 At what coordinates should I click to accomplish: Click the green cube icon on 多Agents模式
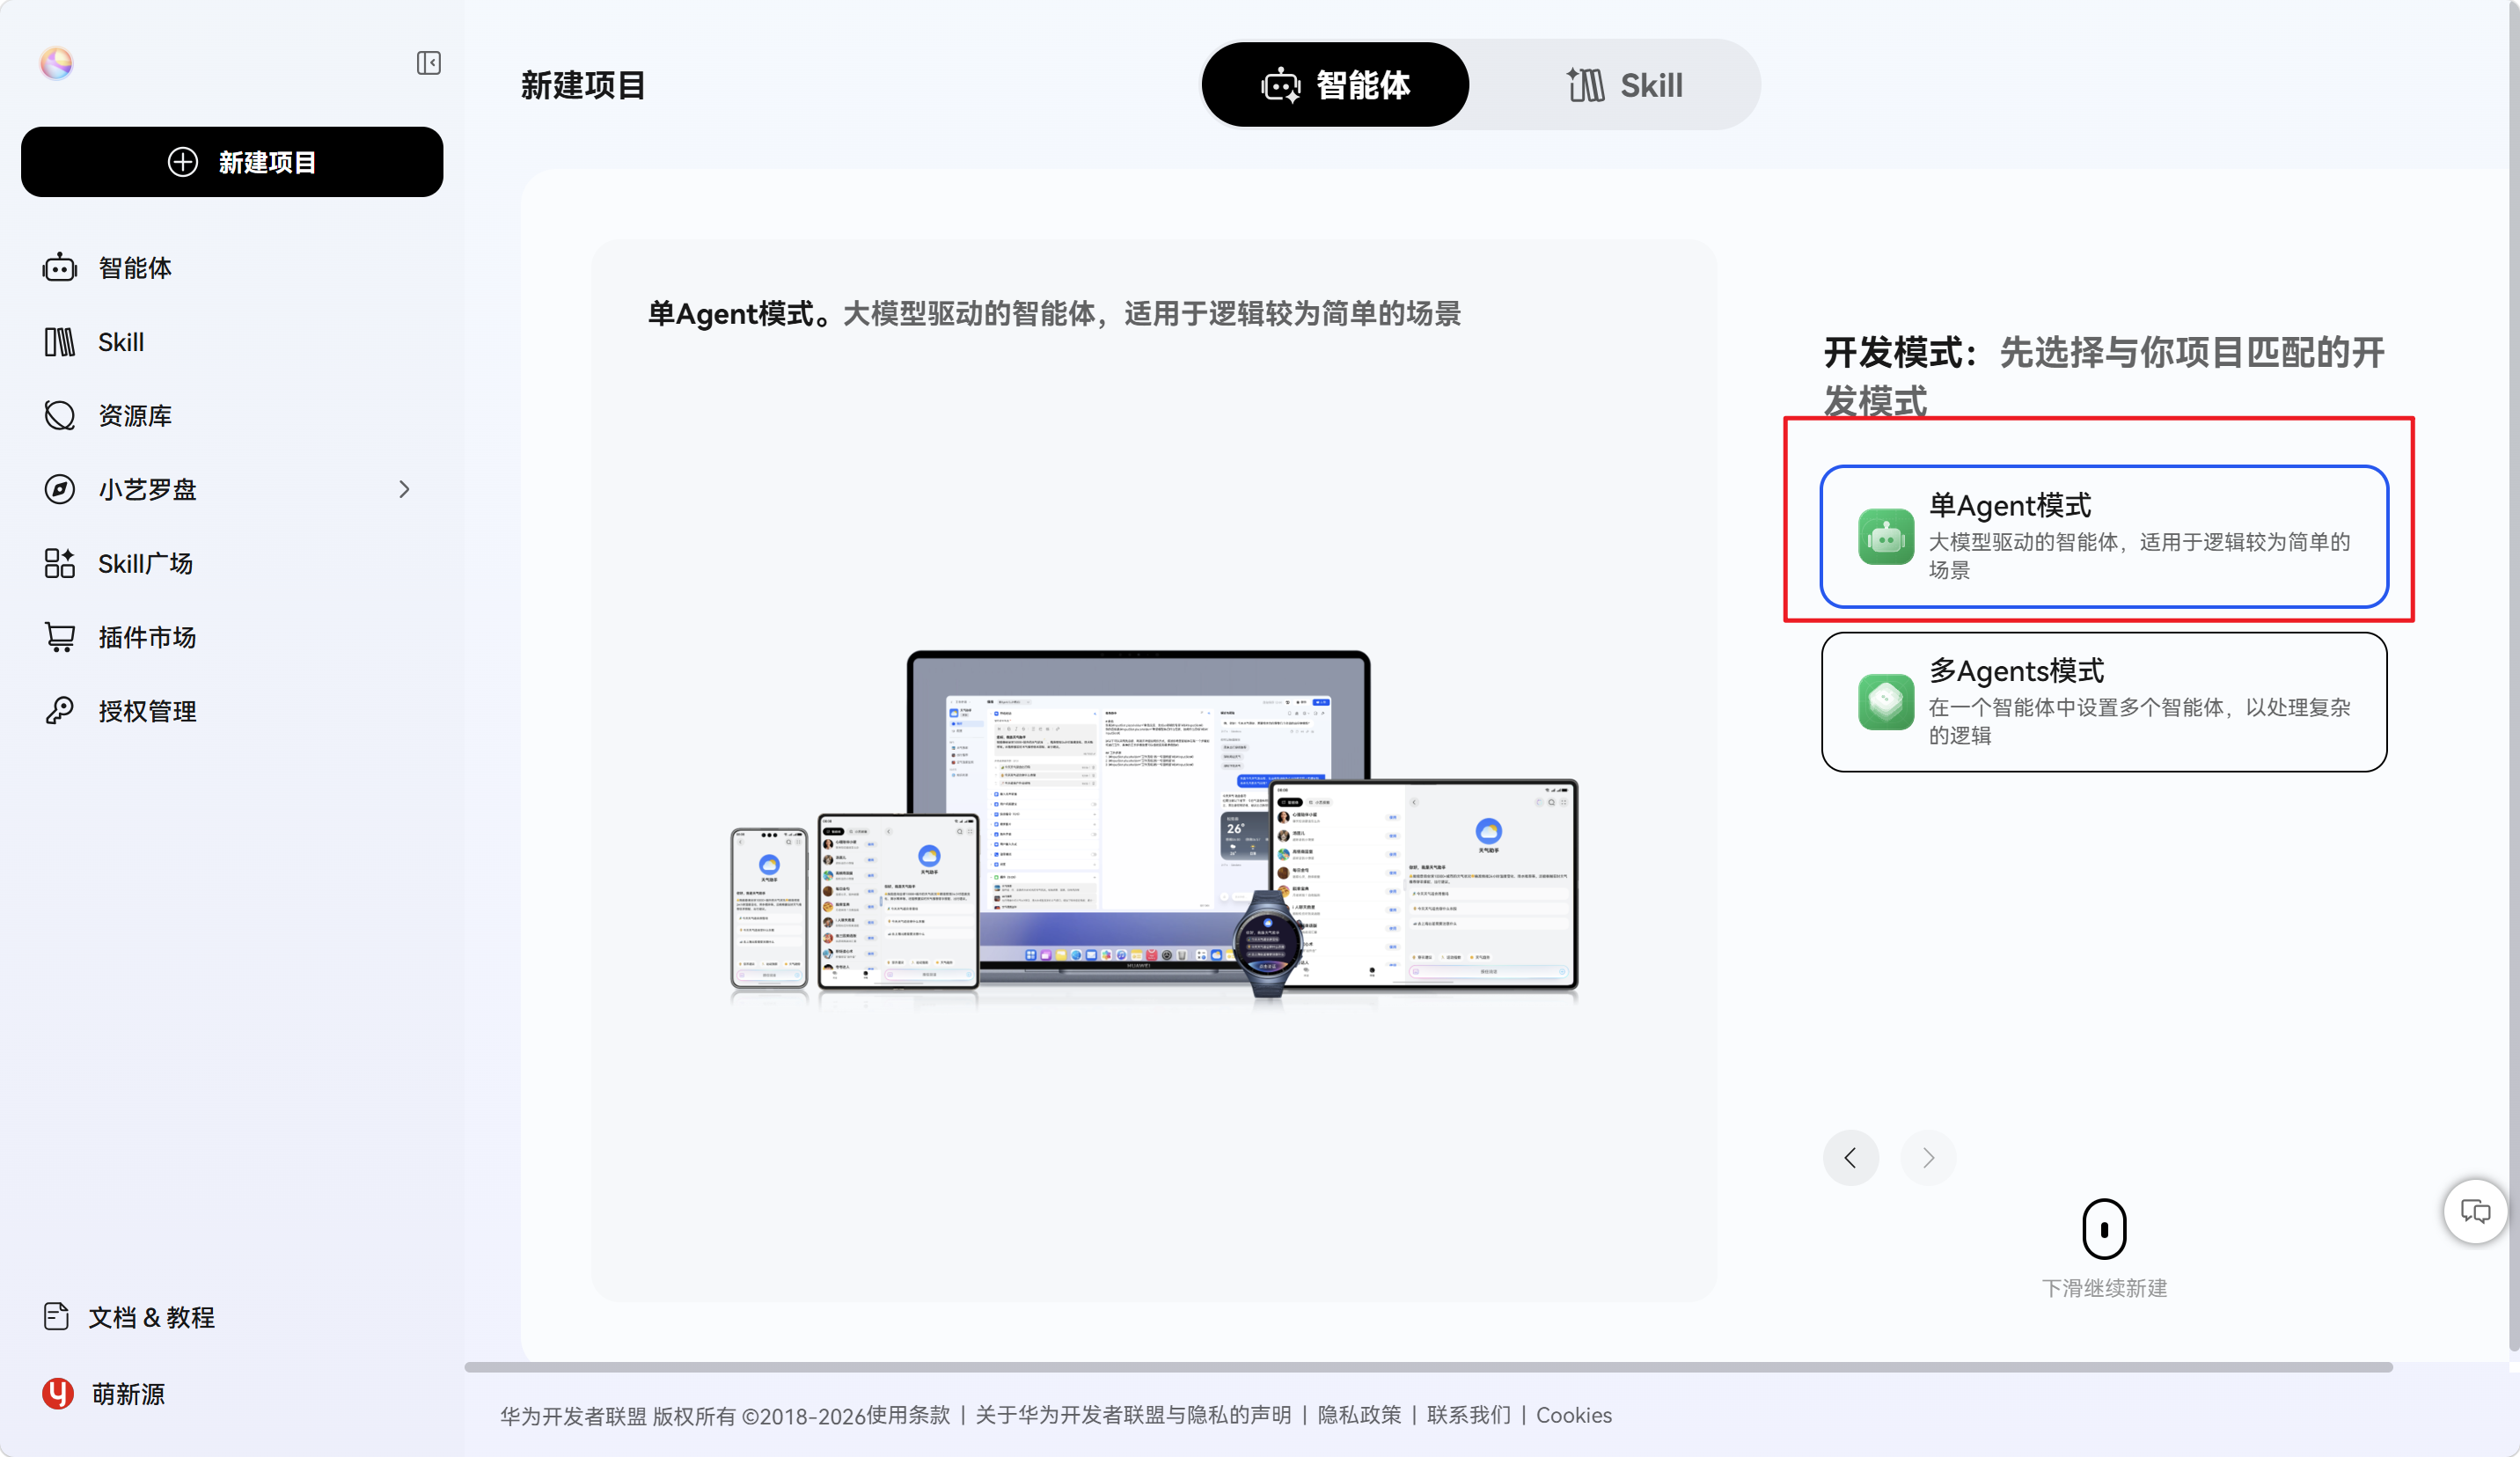coord(1886,702)
